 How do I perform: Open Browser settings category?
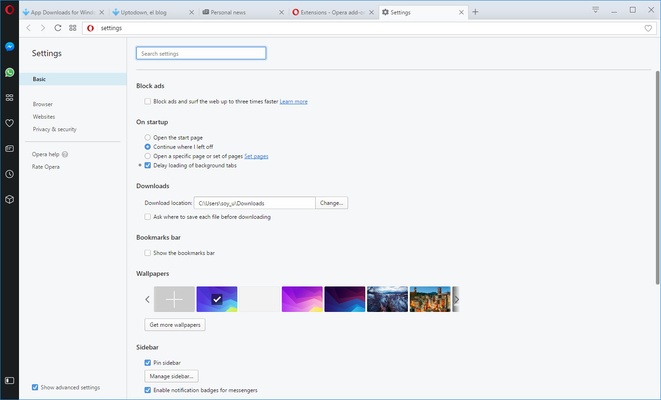43,104
